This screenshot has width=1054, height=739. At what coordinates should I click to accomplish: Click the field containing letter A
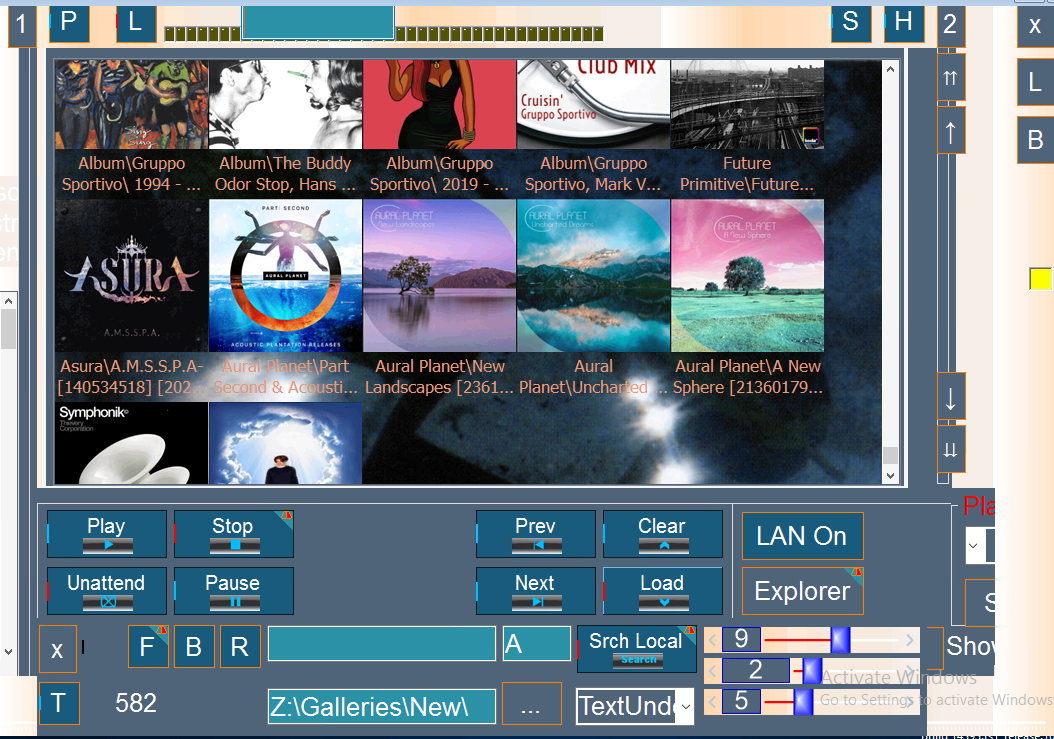point(536,644)
